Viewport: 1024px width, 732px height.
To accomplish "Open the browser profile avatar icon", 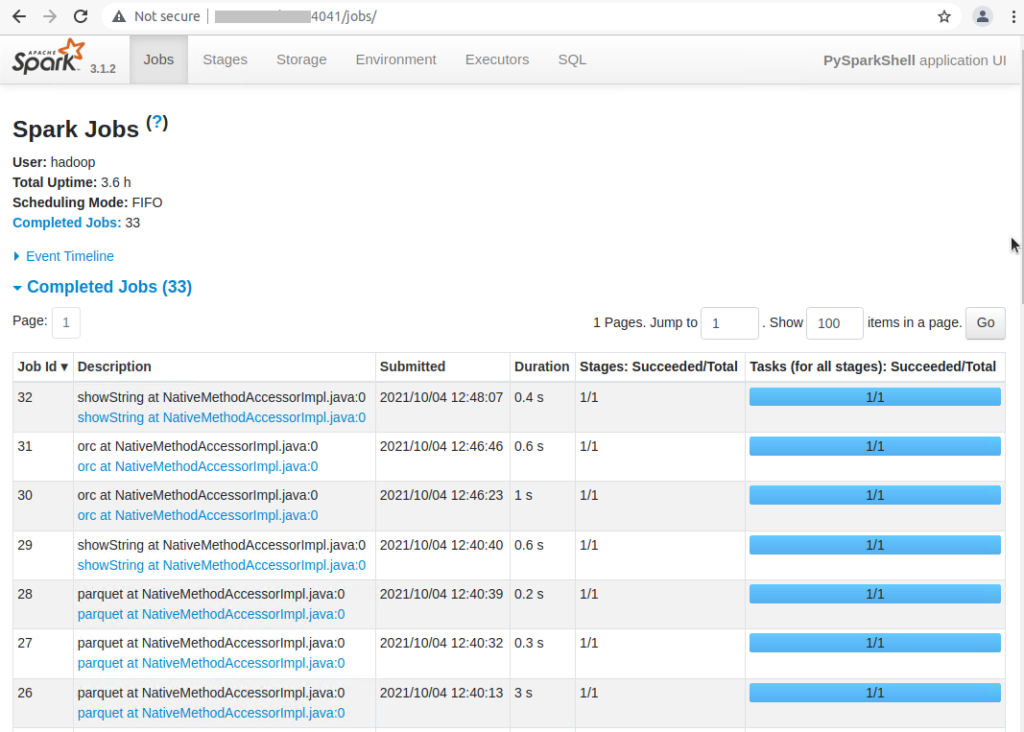I will (983, 17).
